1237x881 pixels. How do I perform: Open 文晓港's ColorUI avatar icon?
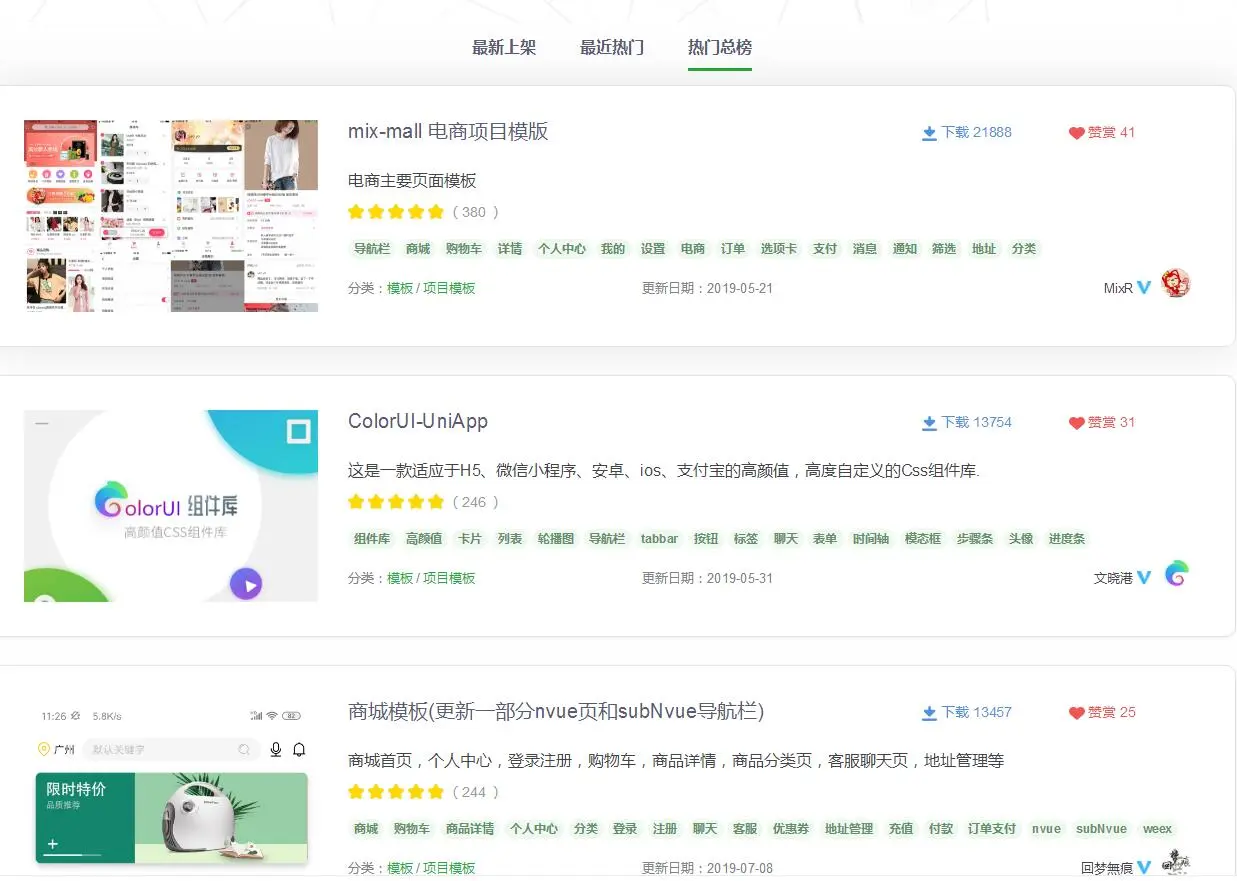[x=1176, y=573]
